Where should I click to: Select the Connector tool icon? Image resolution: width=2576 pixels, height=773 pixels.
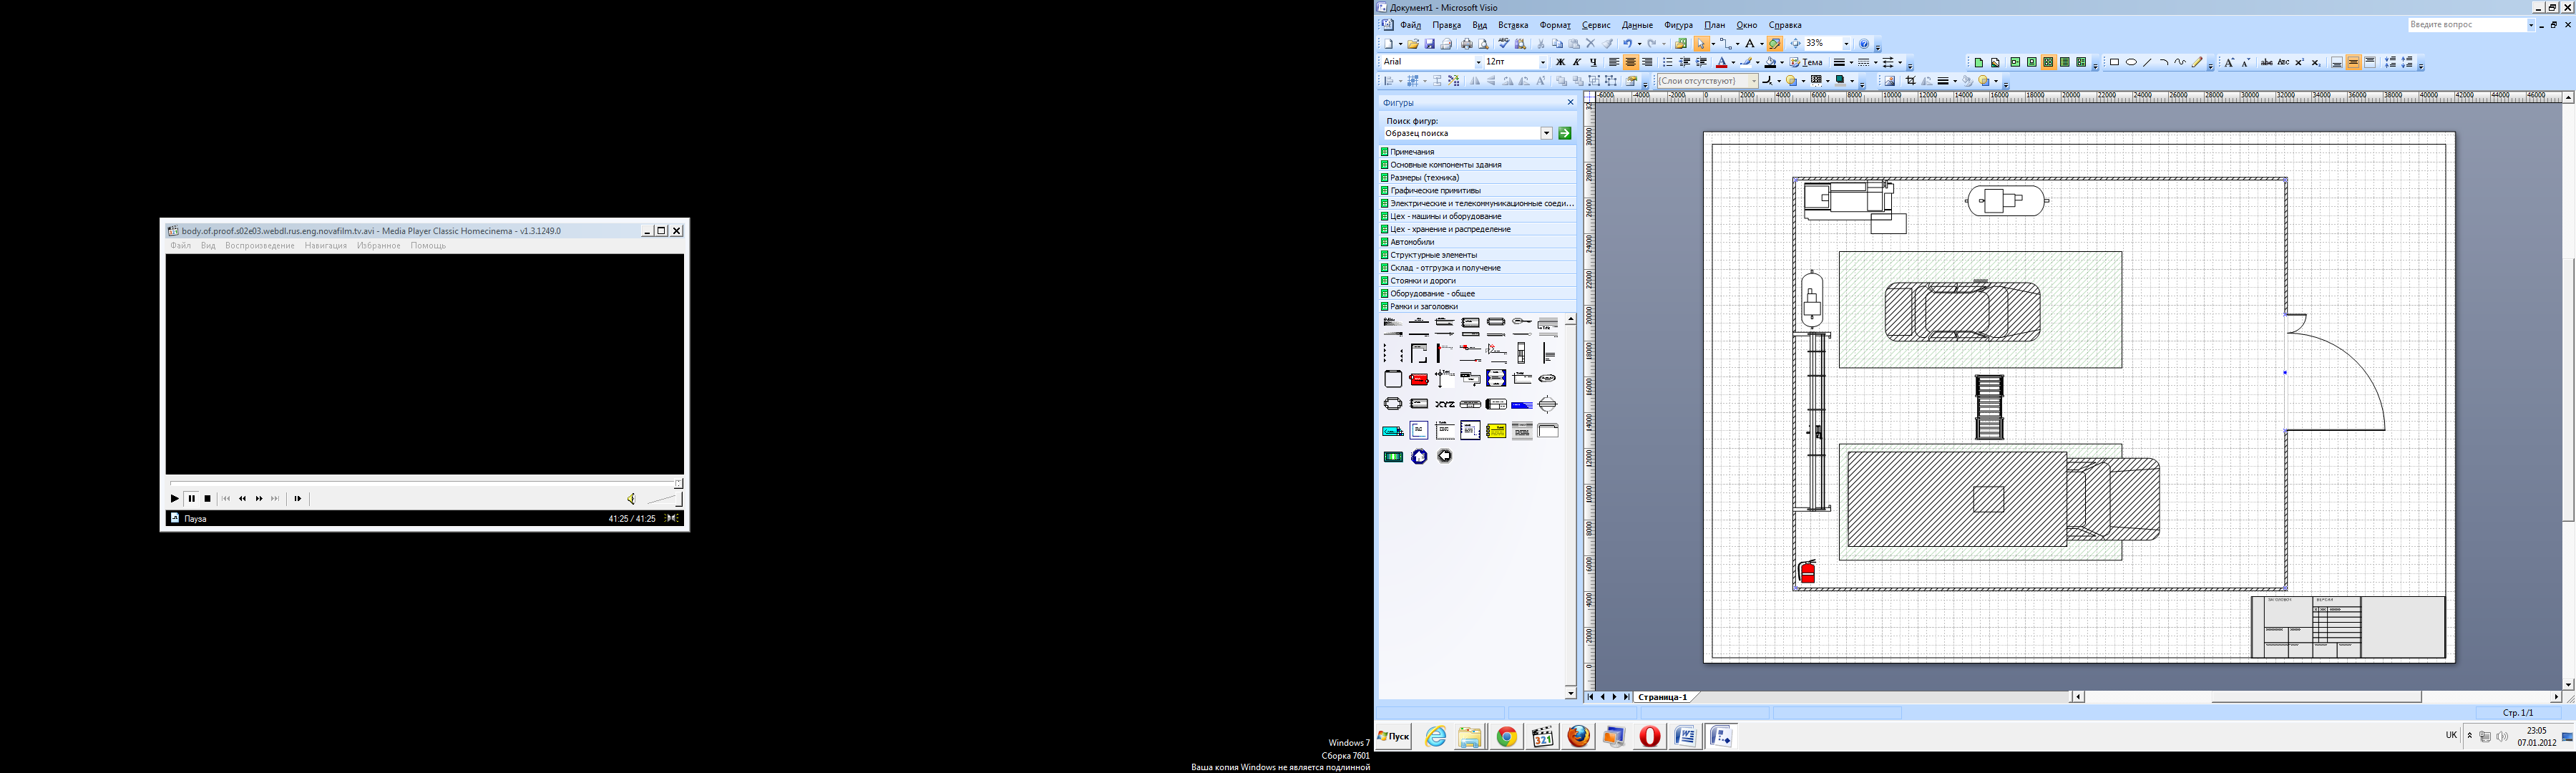coord(1726,44)
